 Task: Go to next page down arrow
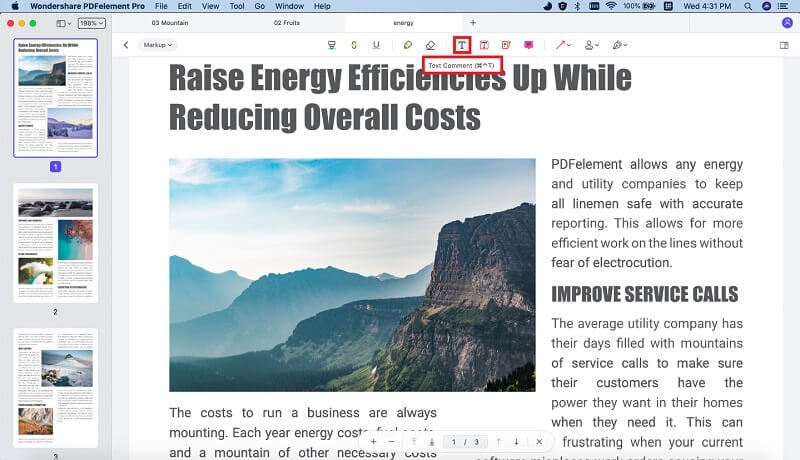coord(516,442)
